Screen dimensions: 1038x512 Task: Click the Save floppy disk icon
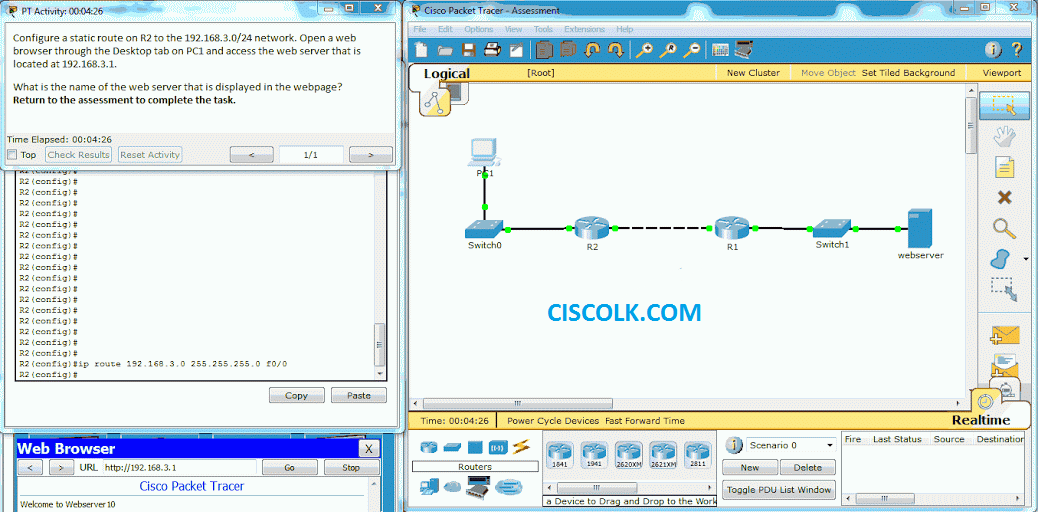(468, 50)
